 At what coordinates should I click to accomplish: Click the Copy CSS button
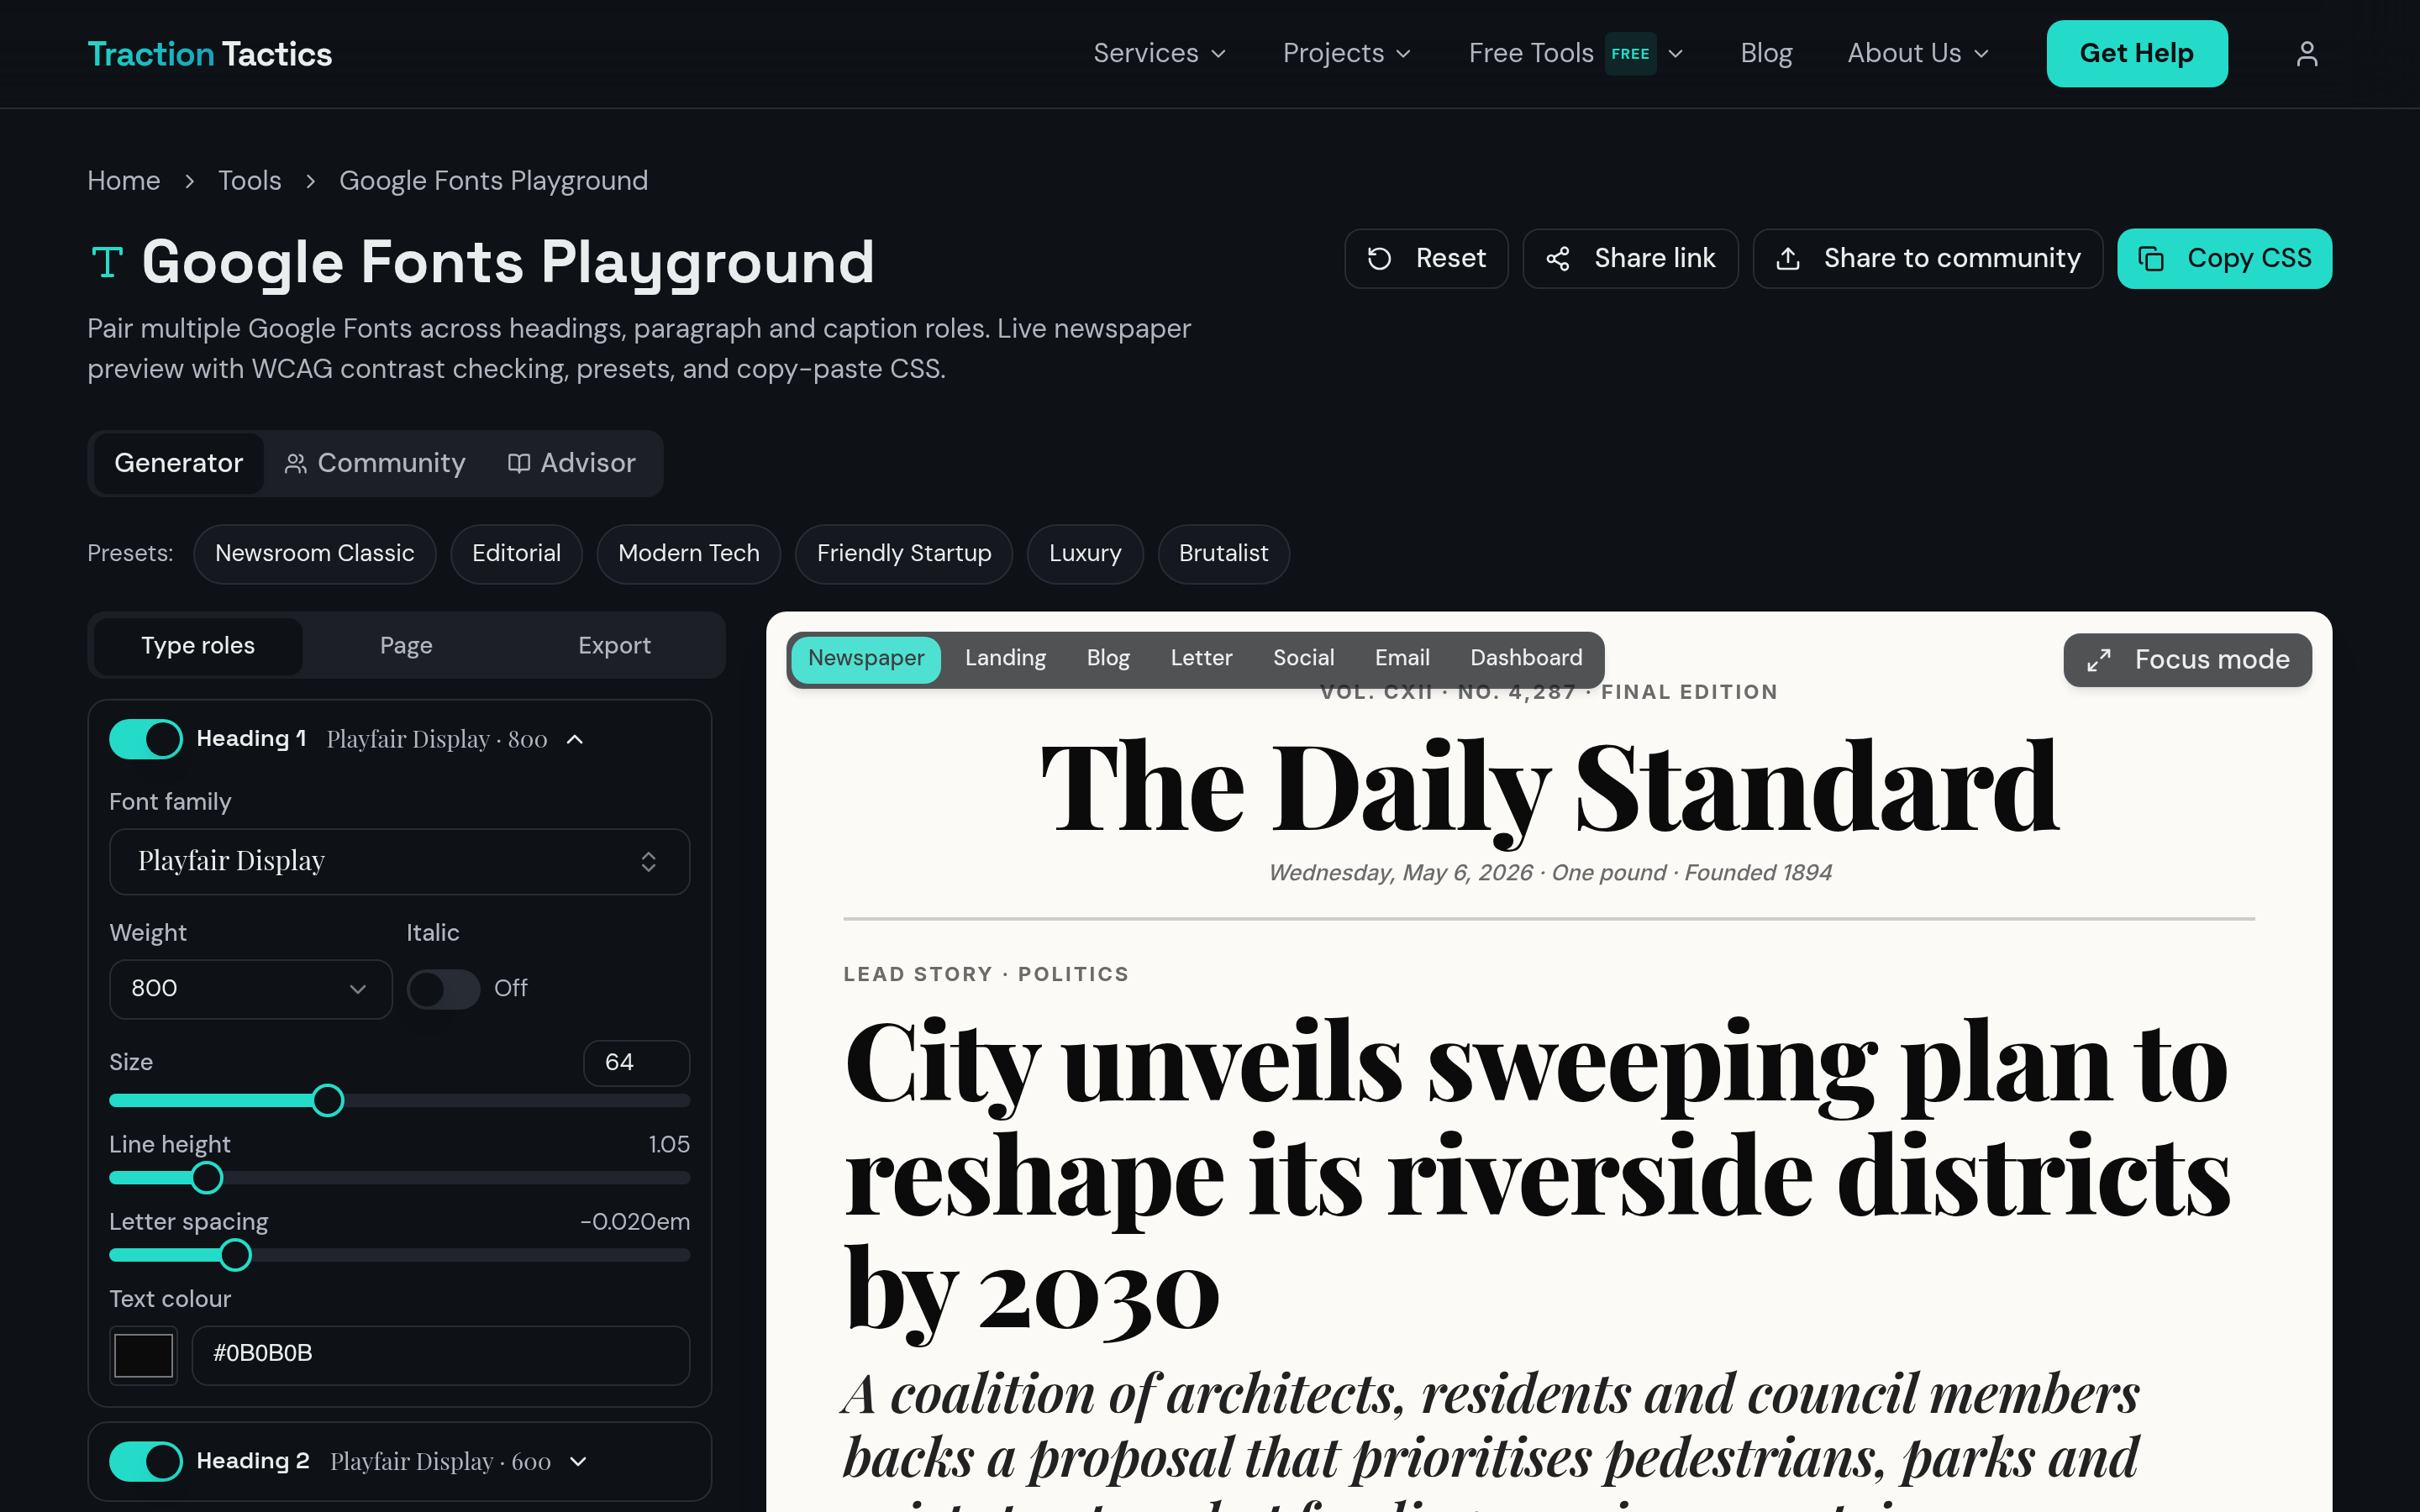pyautogui.click(x=2224, y=259)
